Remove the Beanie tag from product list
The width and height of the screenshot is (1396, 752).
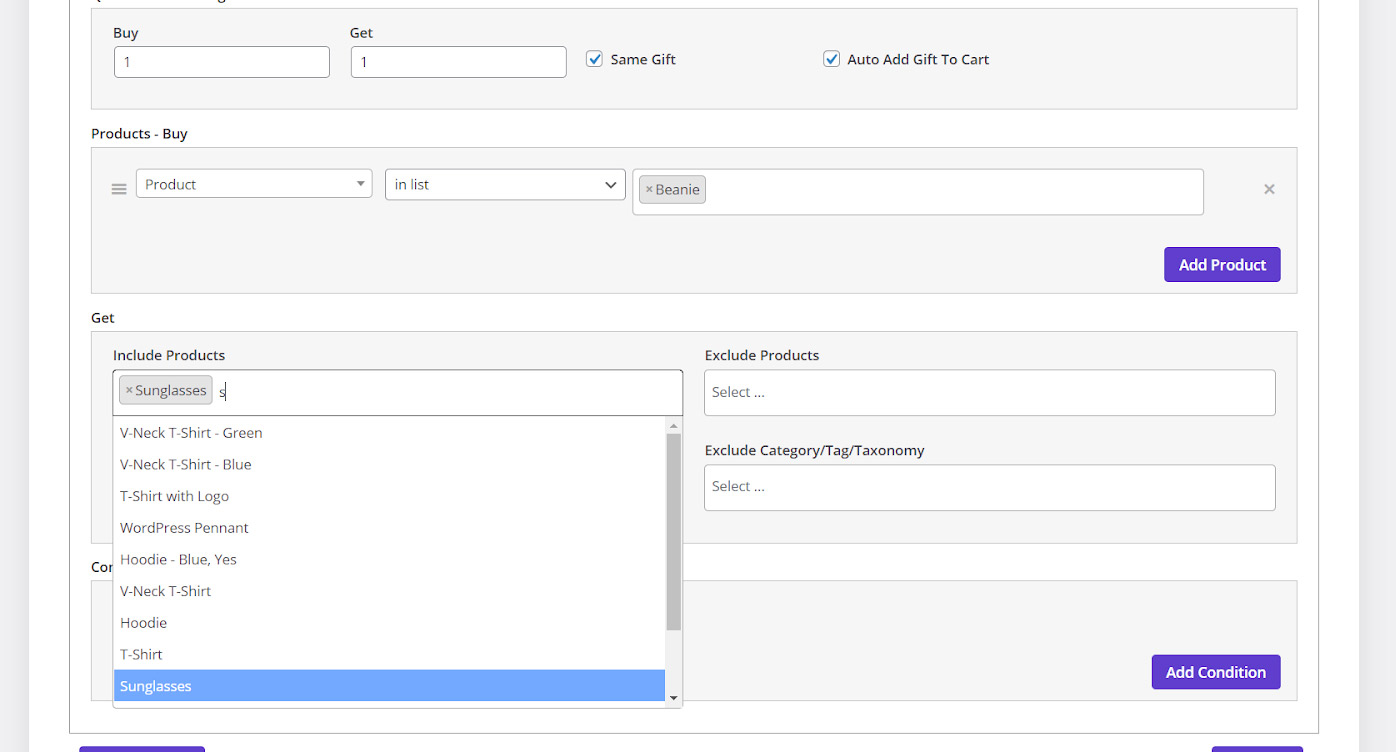(x=649, y=190)
